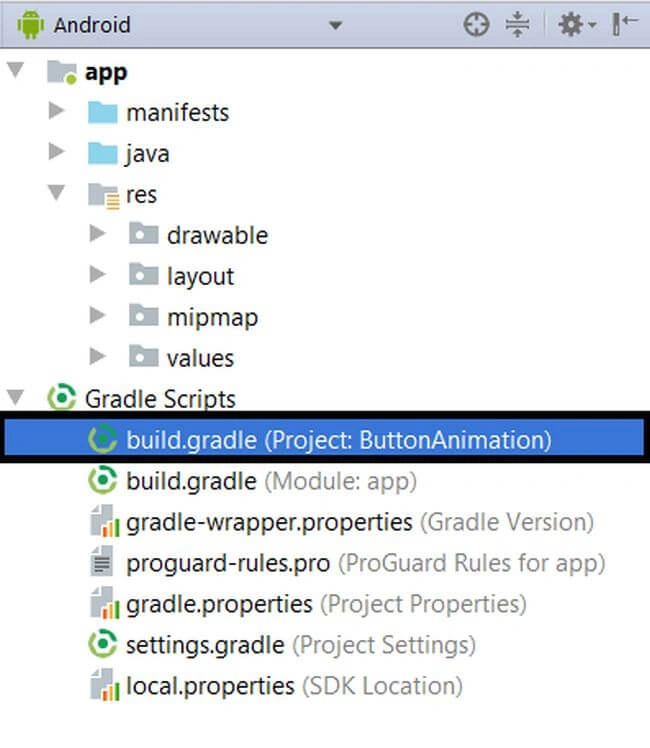
Task: Collapse all nodes with the collapse icon
Action: tap(517, 24)
